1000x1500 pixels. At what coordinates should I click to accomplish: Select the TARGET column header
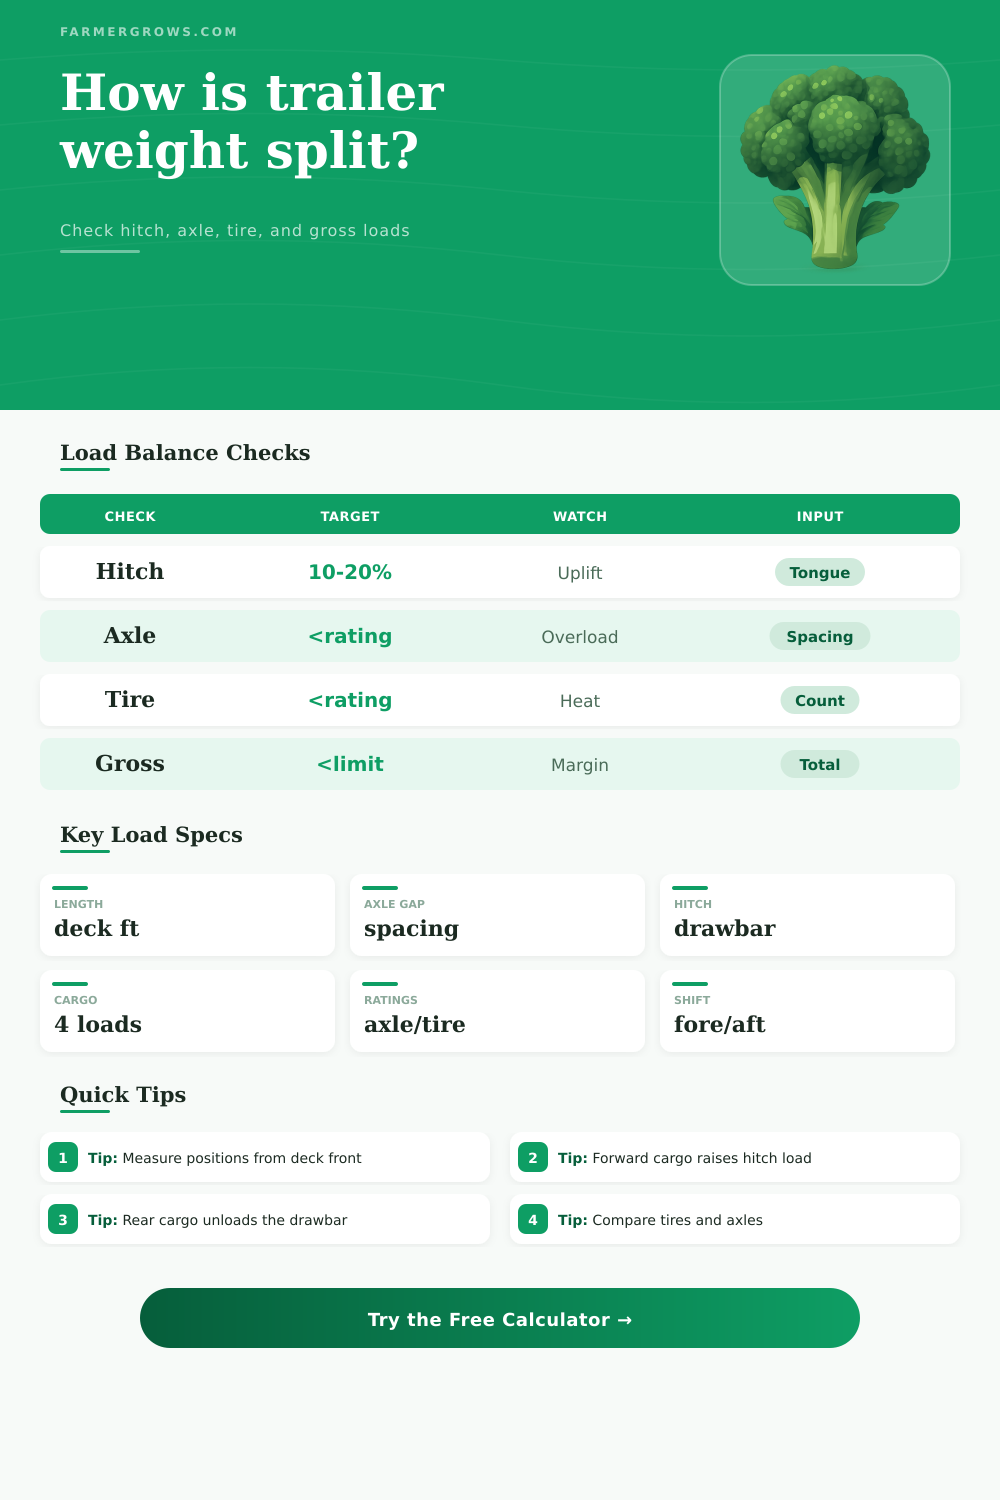(x=350, y=516)
